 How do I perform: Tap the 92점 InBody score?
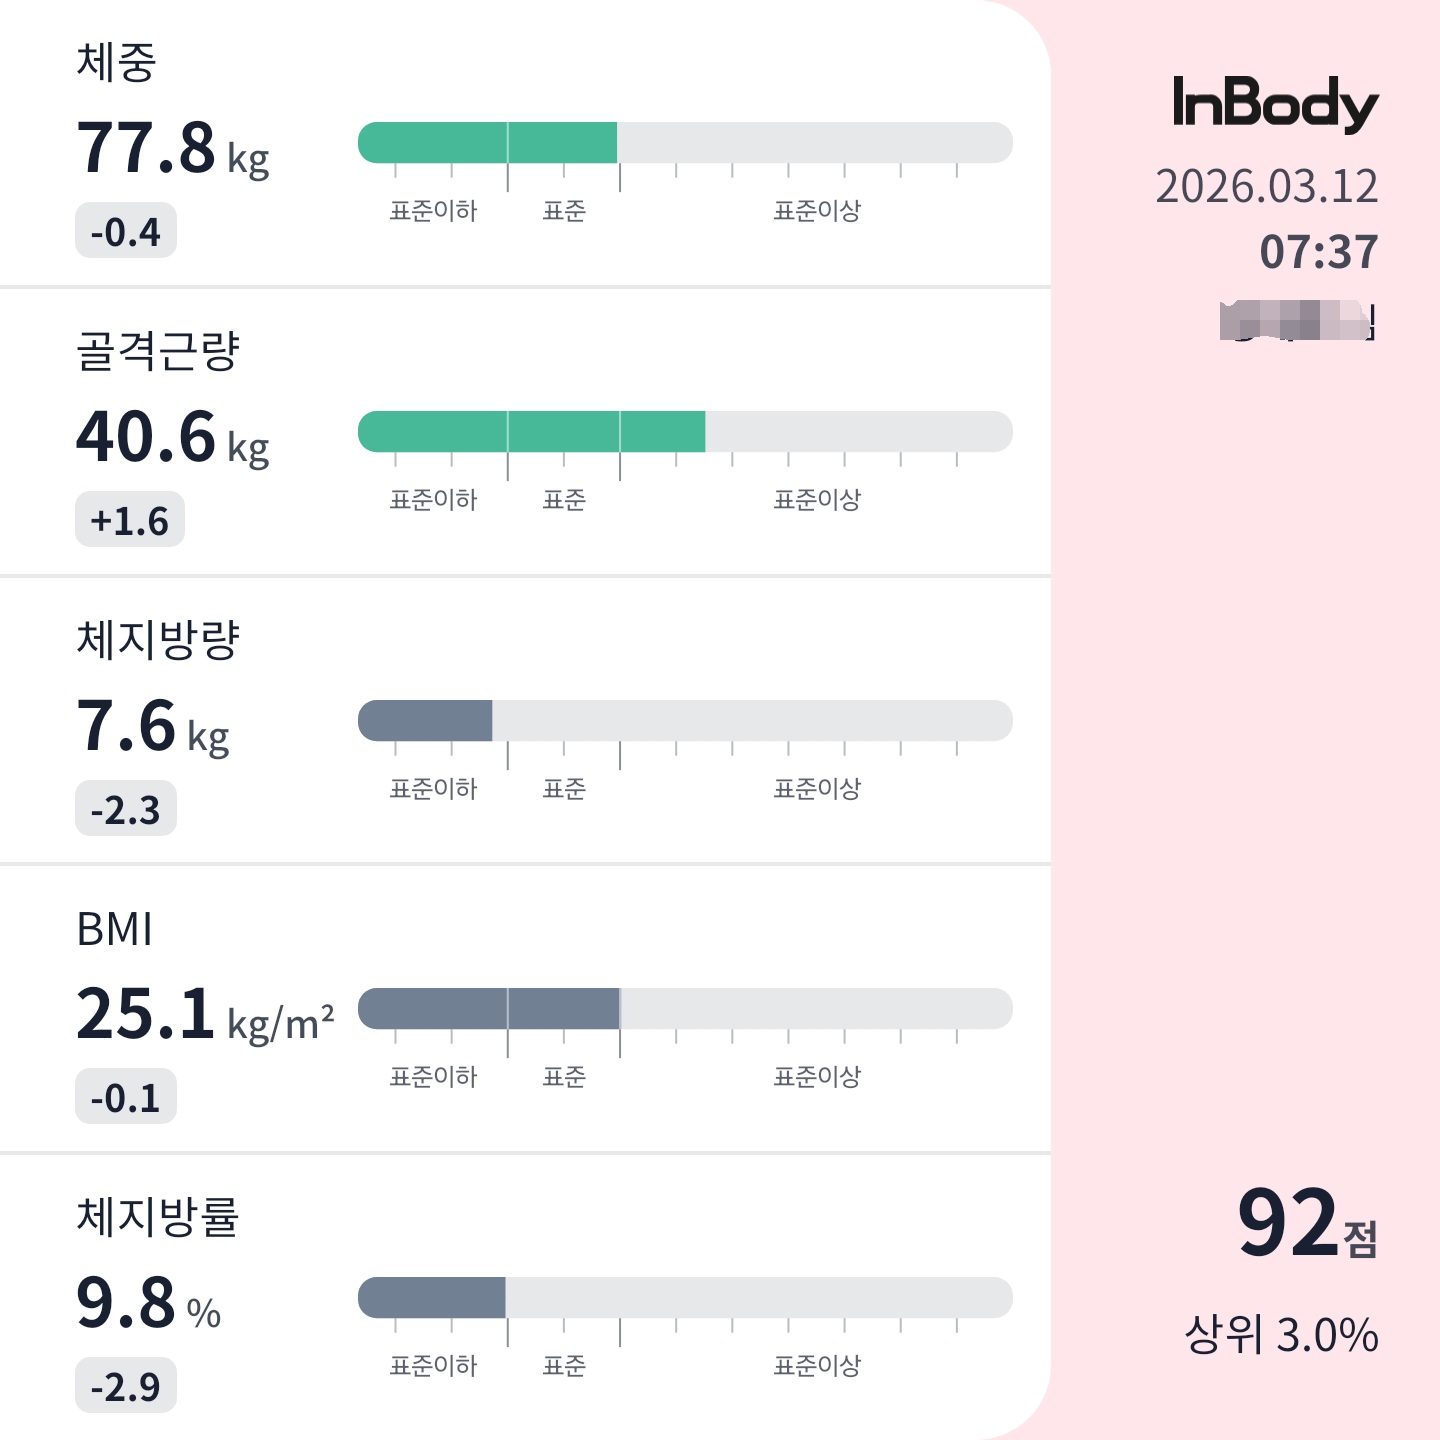pyautogui.click(x=1307, y=1223)
